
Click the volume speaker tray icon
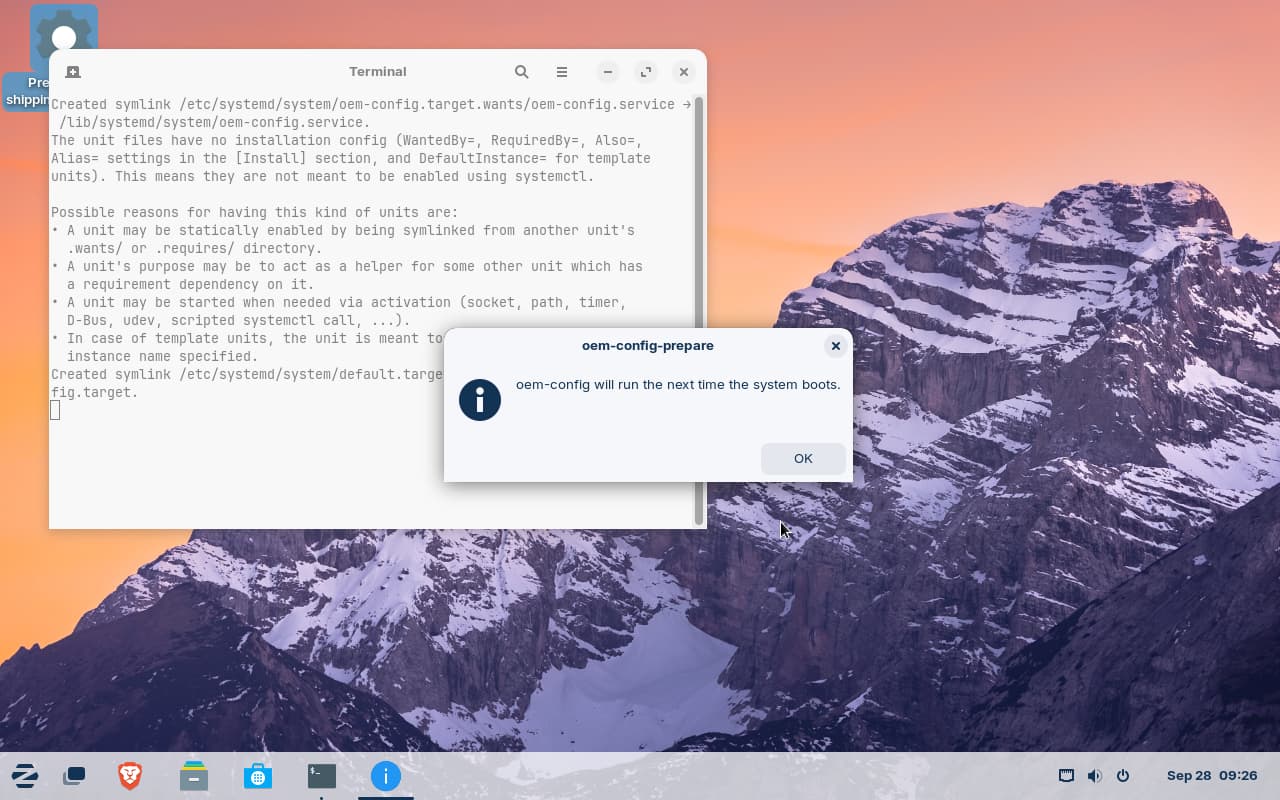tap(1094, 776)
